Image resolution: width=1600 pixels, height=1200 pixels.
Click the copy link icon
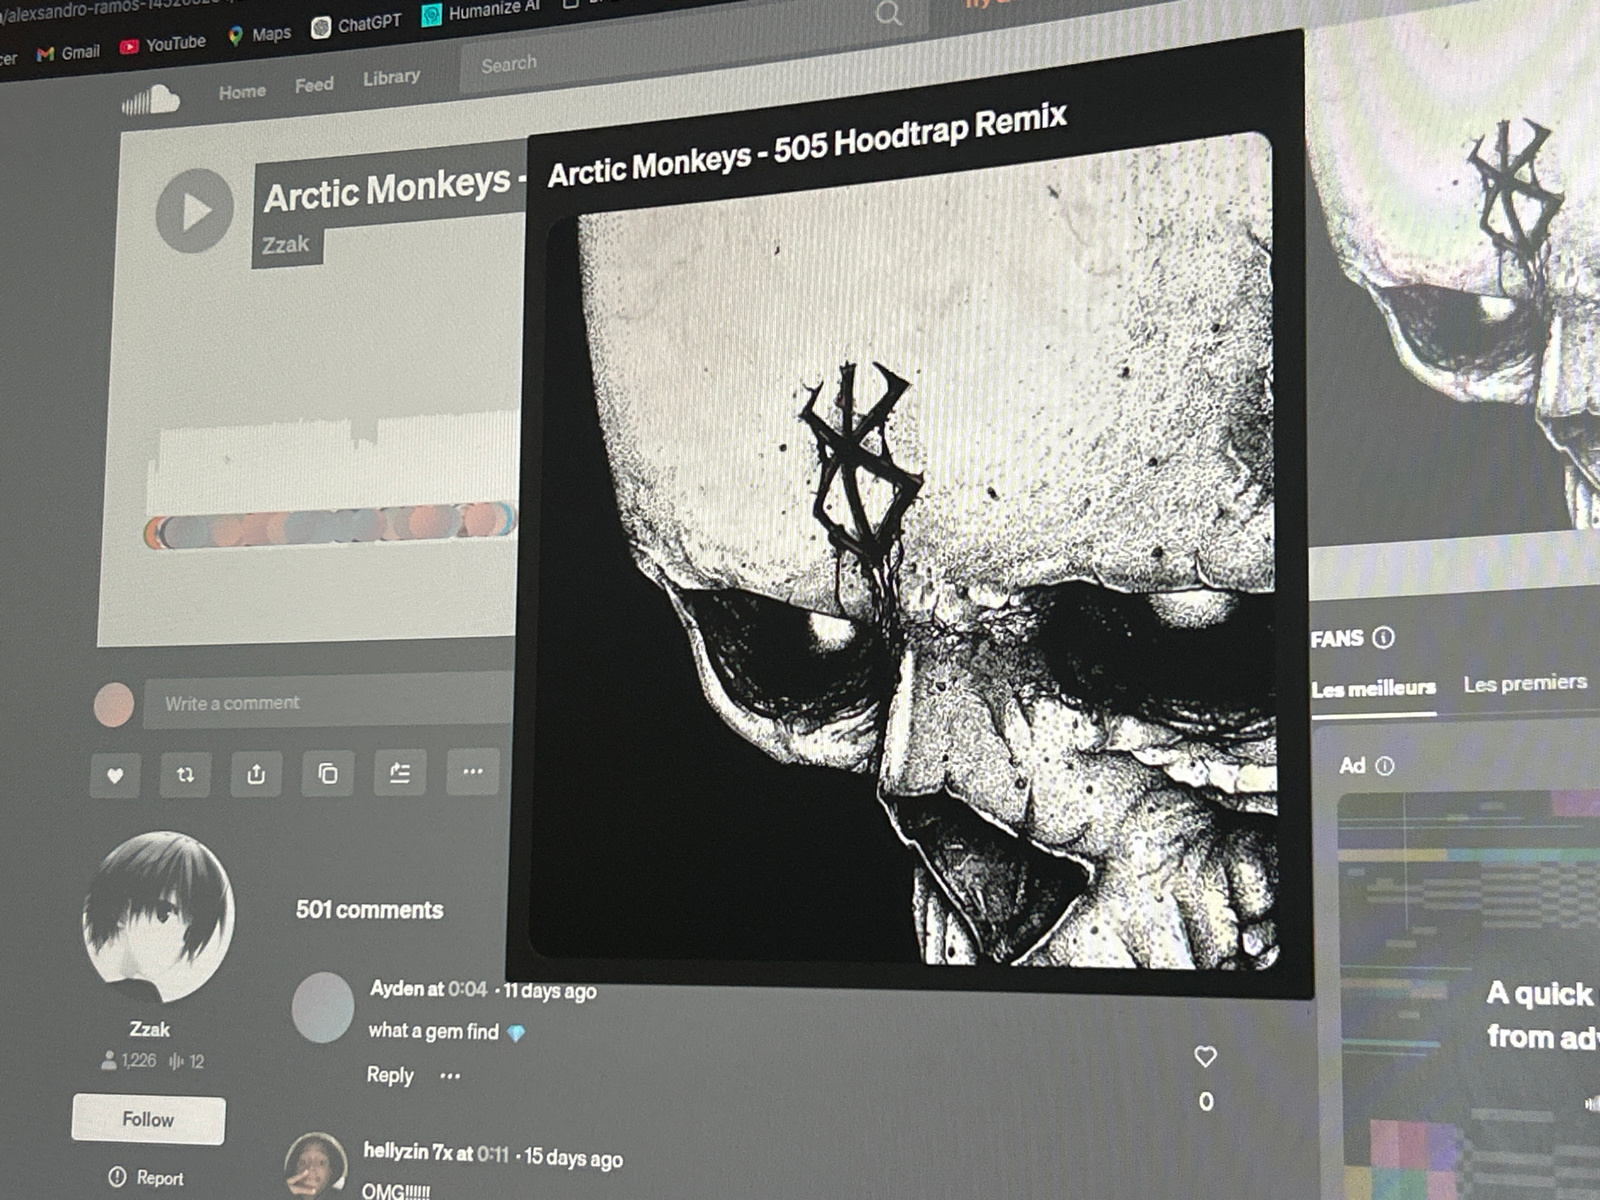(x=328, y=773)
